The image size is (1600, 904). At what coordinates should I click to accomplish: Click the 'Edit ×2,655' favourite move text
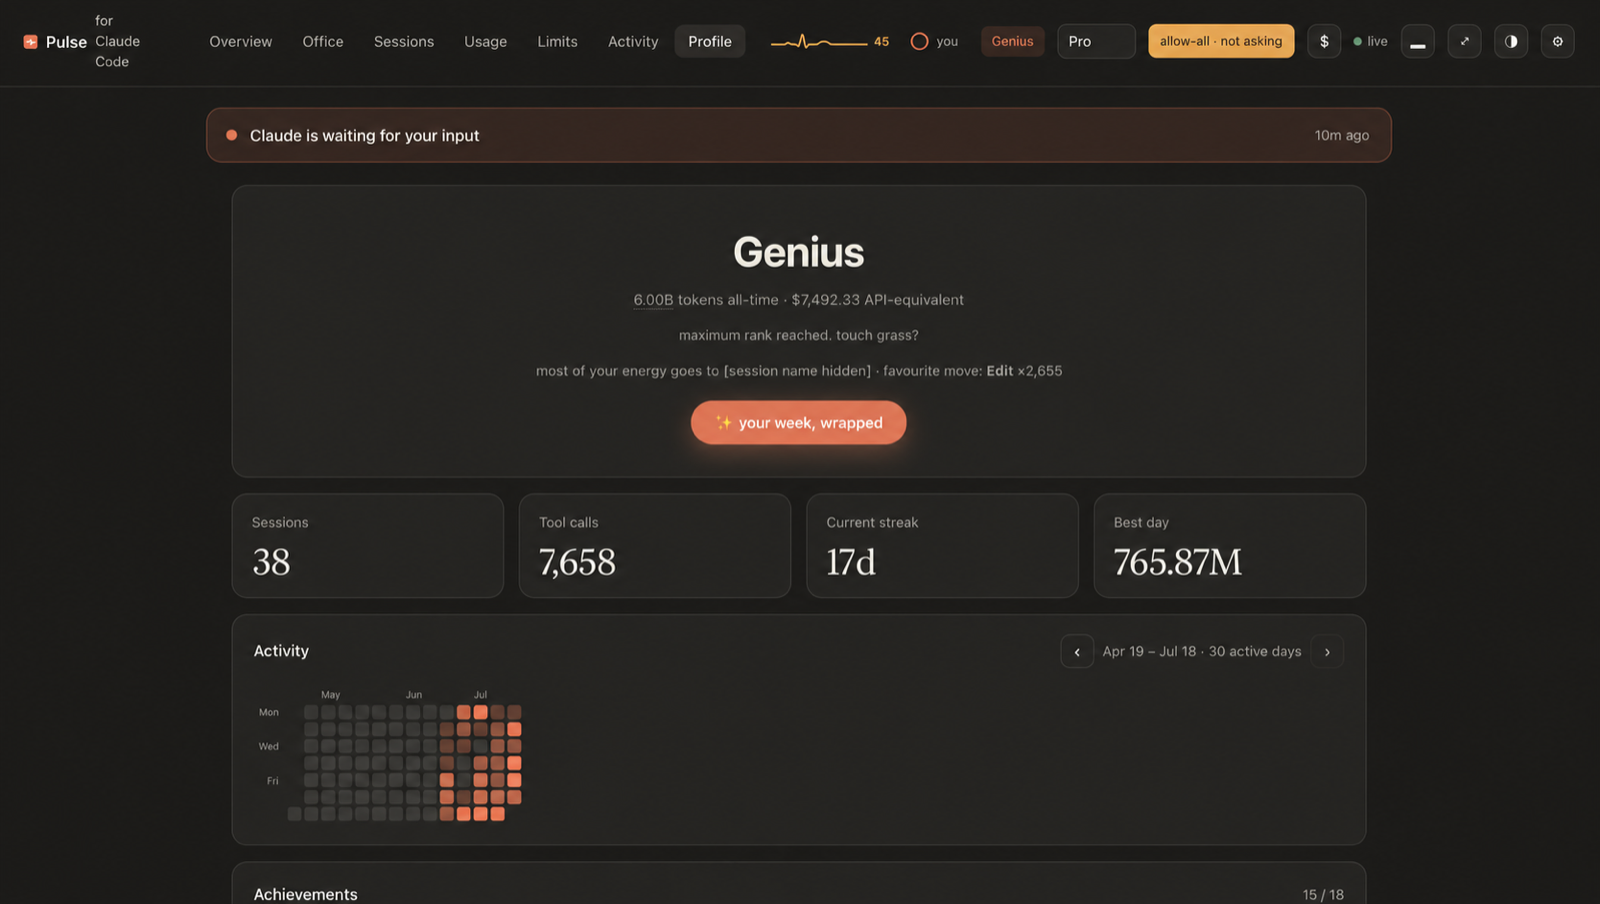pyautogui.click(x=1025, y=371)
